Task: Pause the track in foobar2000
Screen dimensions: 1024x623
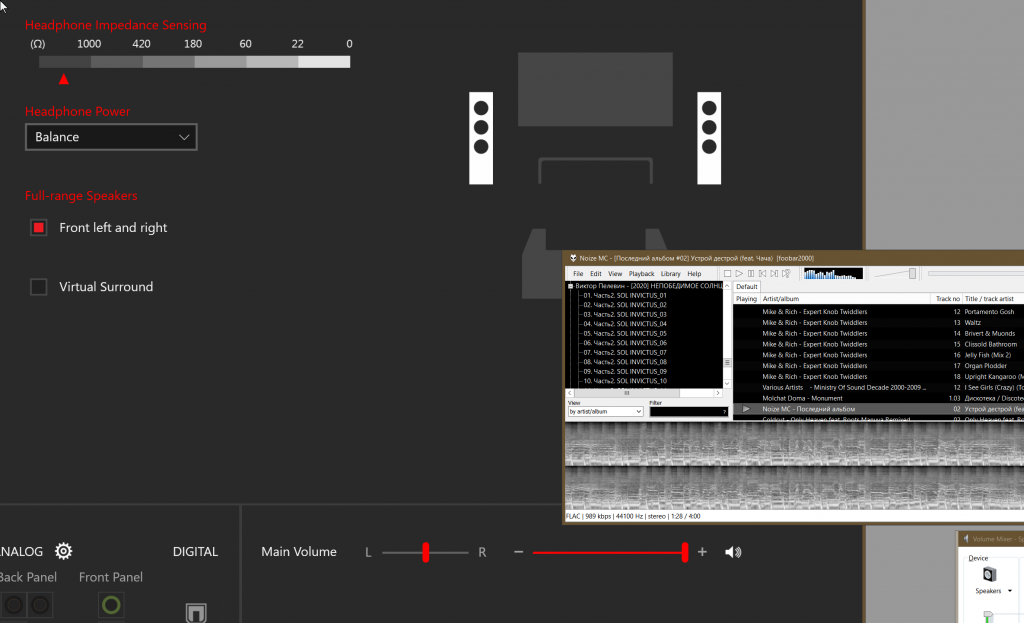Action: pyautogui.click(x=750, y=274)
